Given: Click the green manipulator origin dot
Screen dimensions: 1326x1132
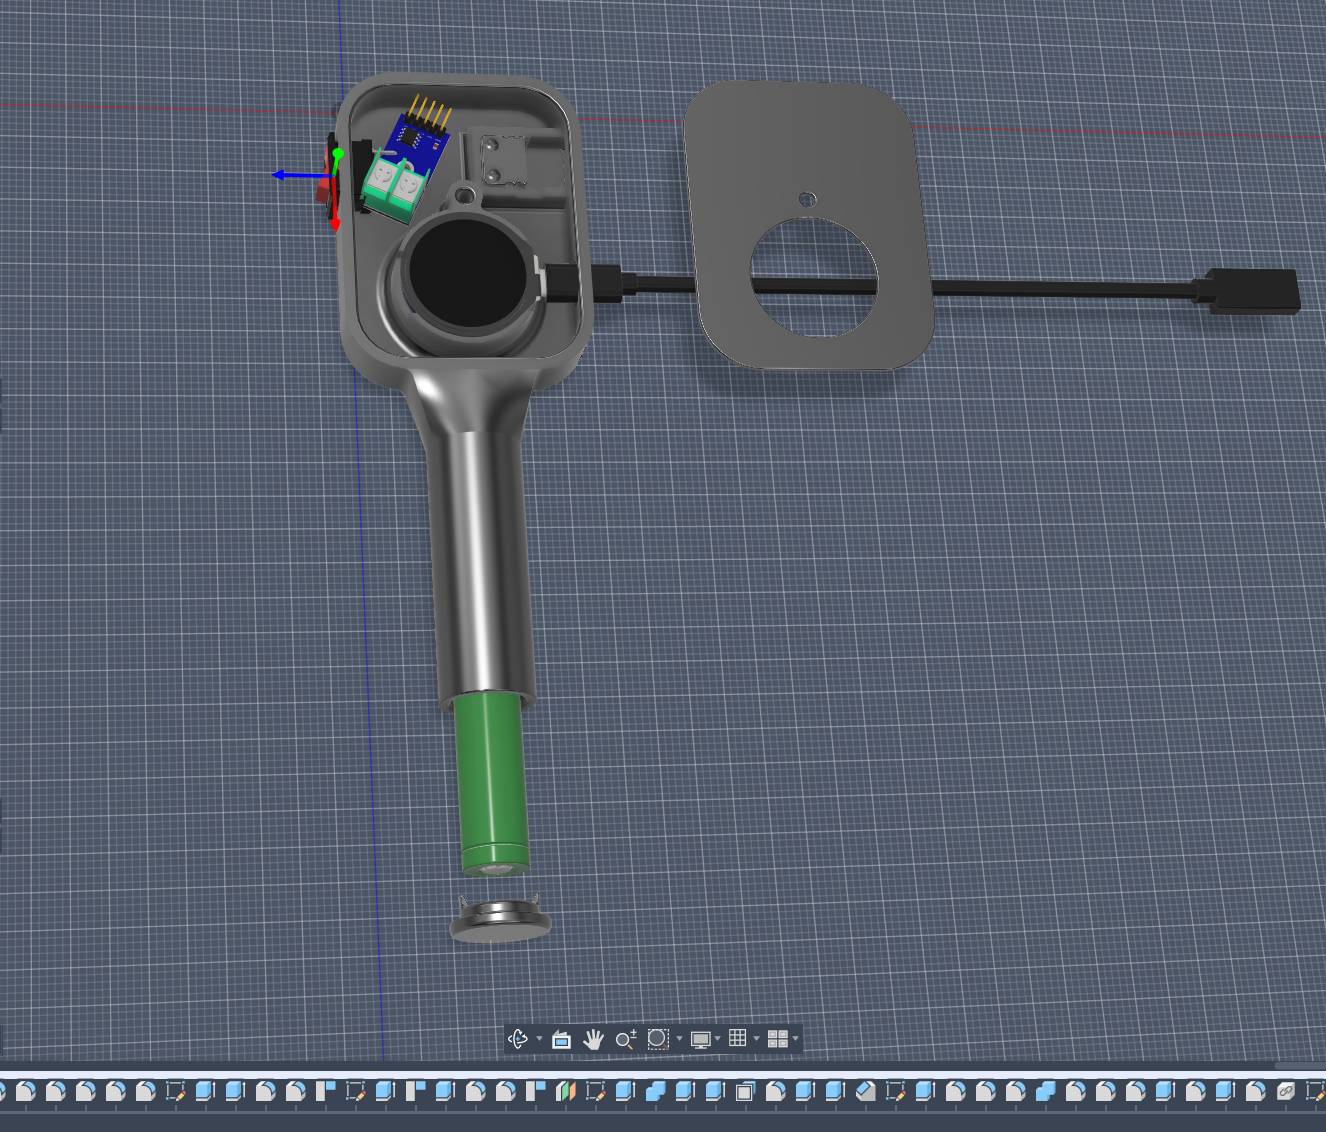Looking at the screenshot, I should pyautogui.click(x=338, y=153).
